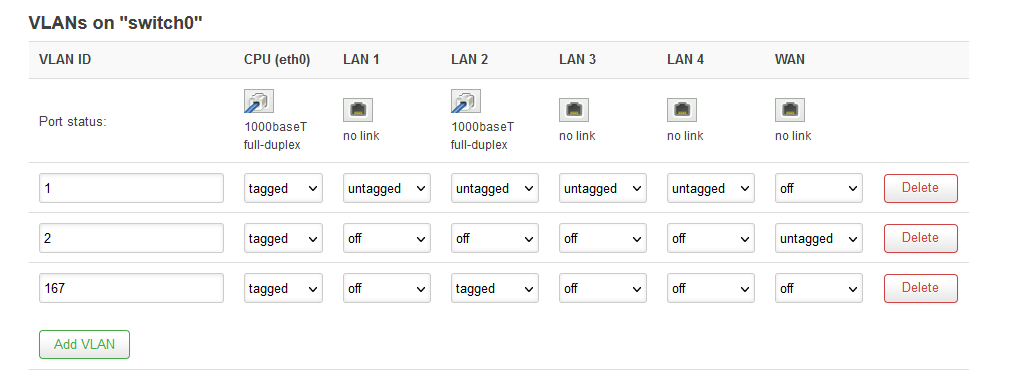Open VLAN 2 WAN untagged dropdown
Image resolution: width=1033 pixels, height=370 pixels.
click(819, 238)
